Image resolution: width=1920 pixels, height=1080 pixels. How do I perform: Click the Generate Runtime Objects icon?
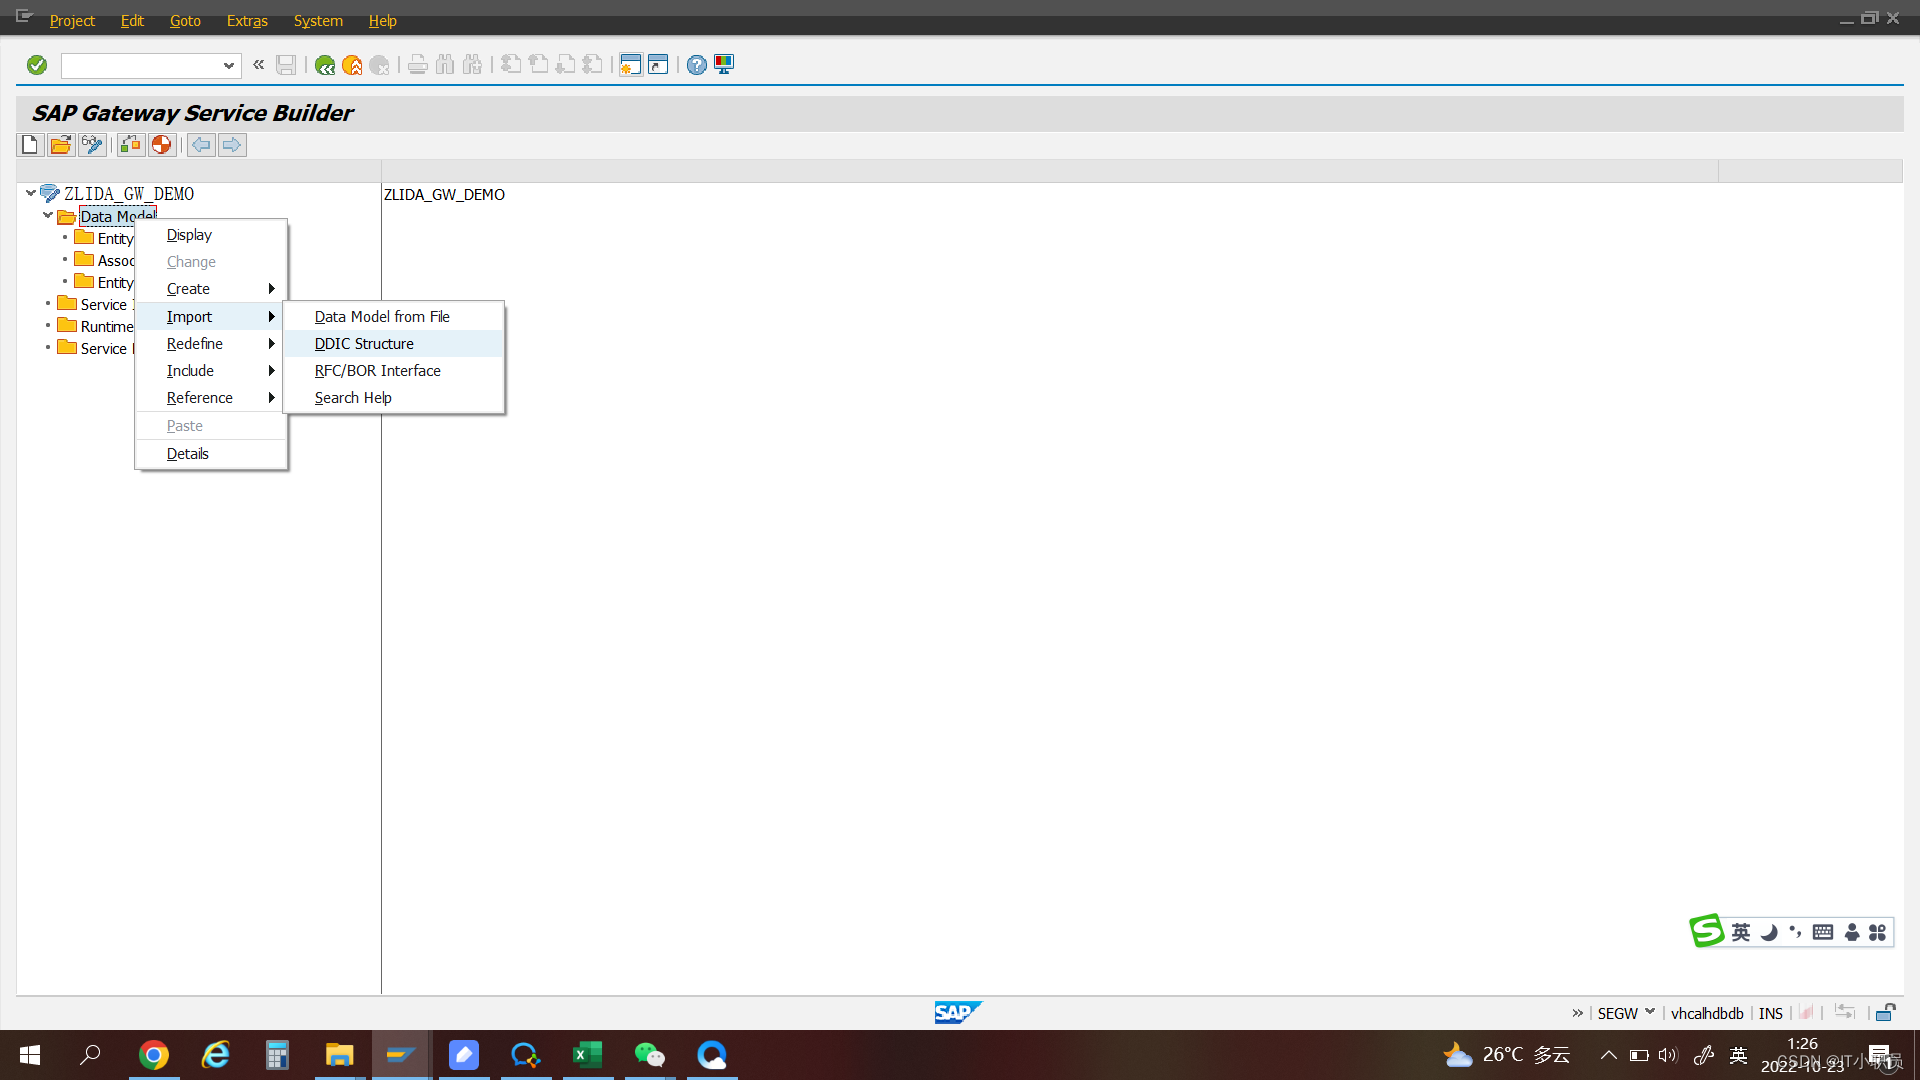point(161,145)
